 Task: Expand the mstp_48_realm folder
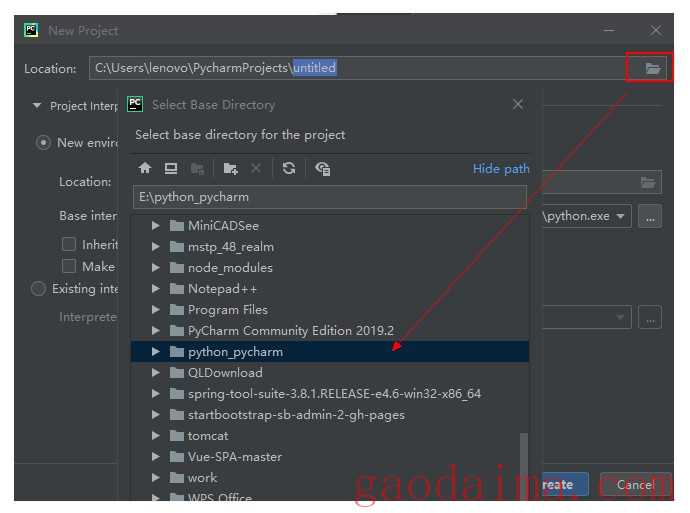[155, 247]
